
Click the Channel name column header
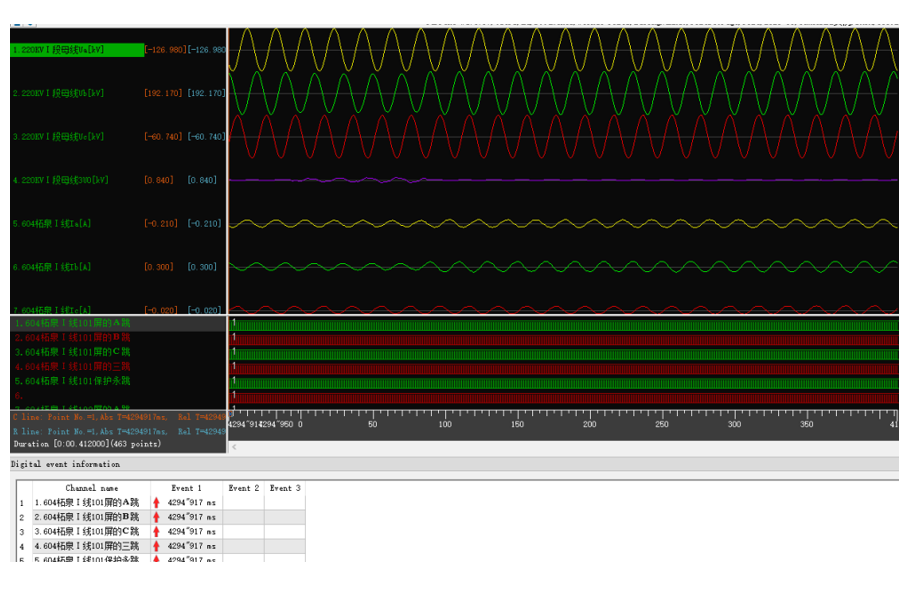92,488
